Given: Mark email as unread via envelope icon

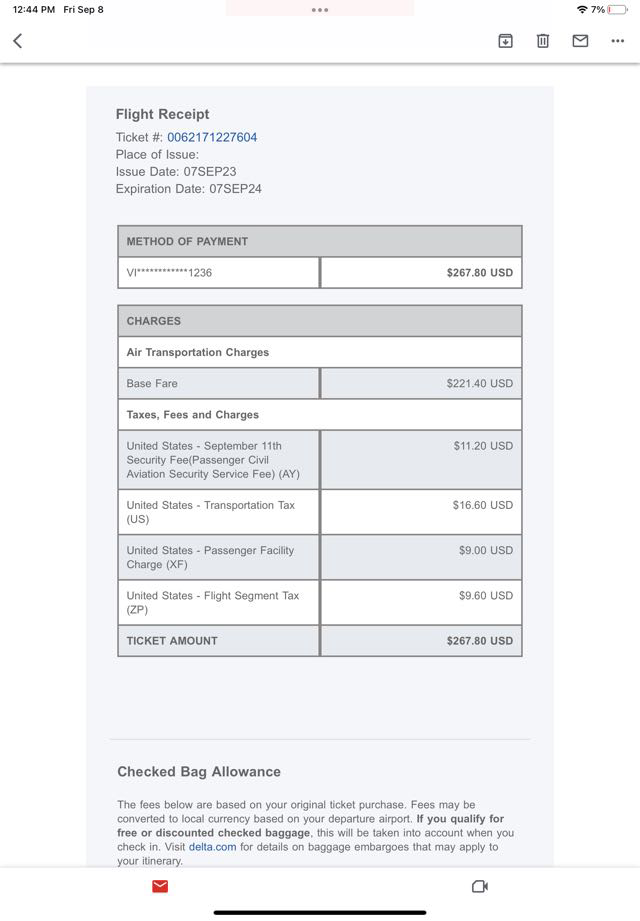Looking at the screenshot, I should tap(580, 41).
